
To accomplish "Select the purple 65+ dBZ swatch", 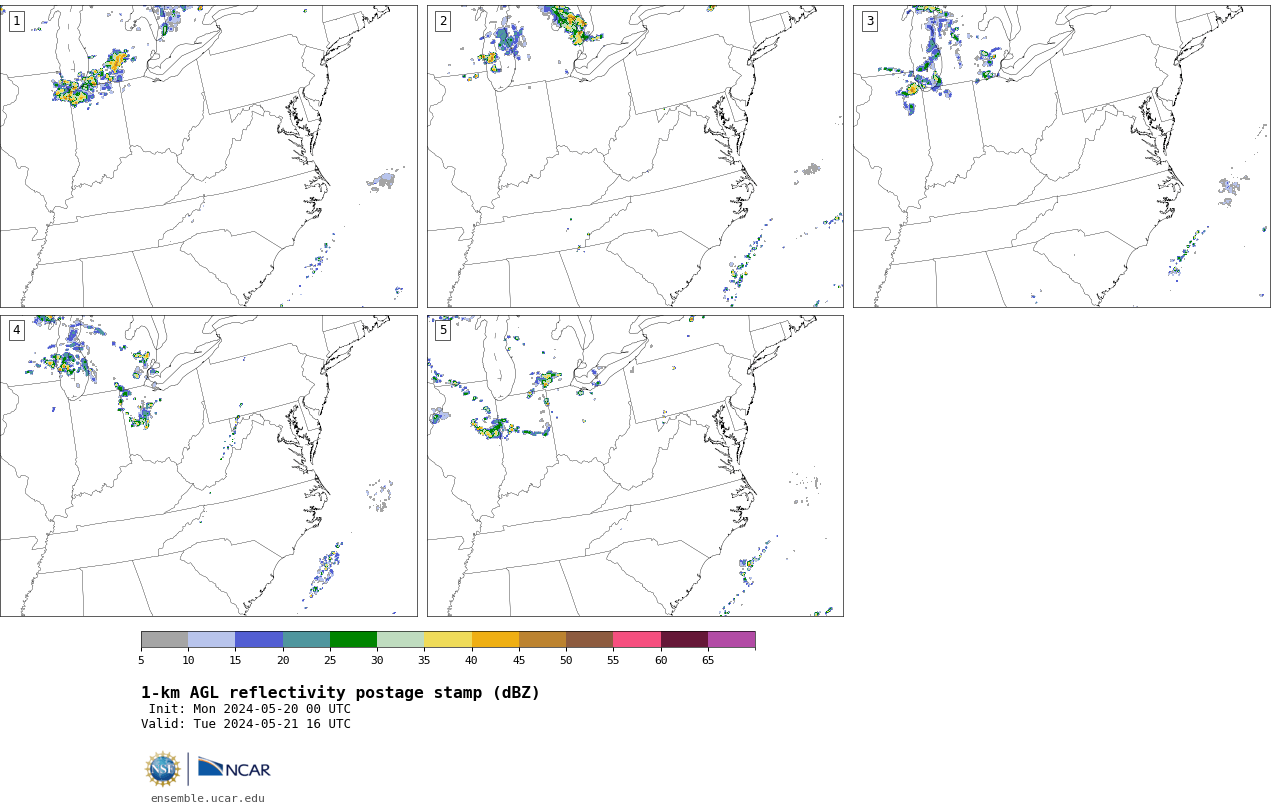I will [x=731, y=640].
